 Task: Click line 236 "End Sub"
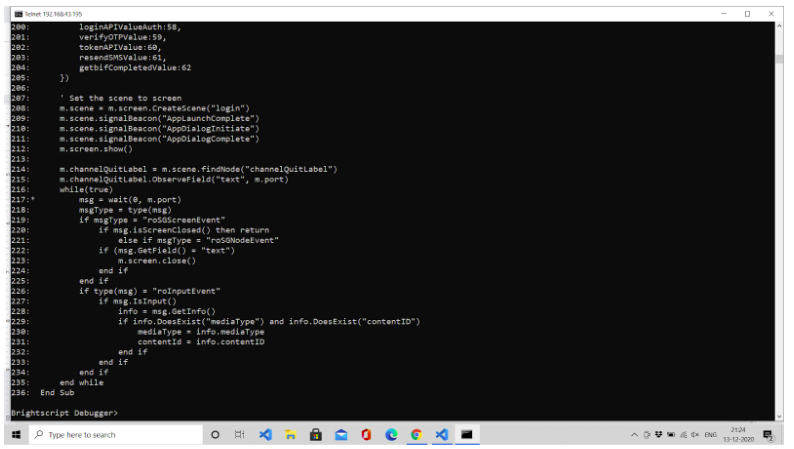57,392
